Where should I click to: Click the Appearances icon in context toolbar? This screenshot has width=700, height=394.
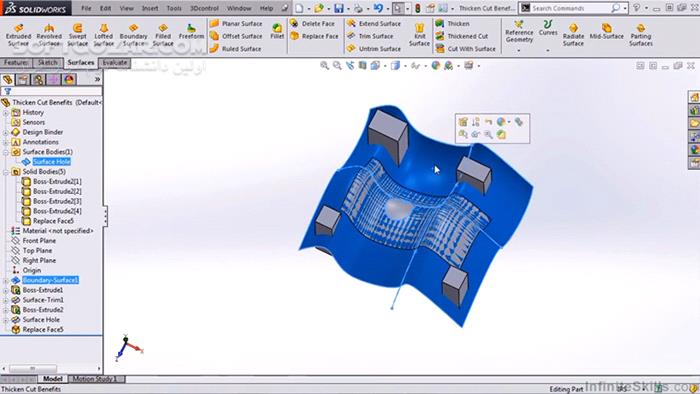[501, 122]
